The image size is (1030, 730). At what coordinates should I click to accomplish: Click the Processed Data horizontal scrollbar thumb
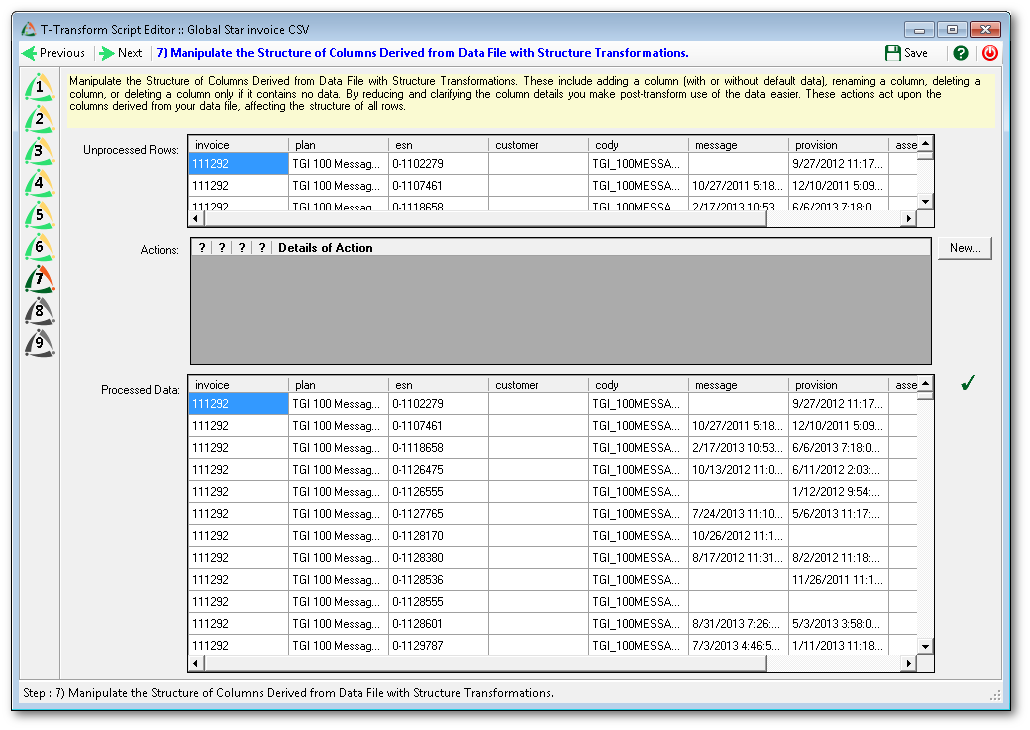(x=485, y=664)
